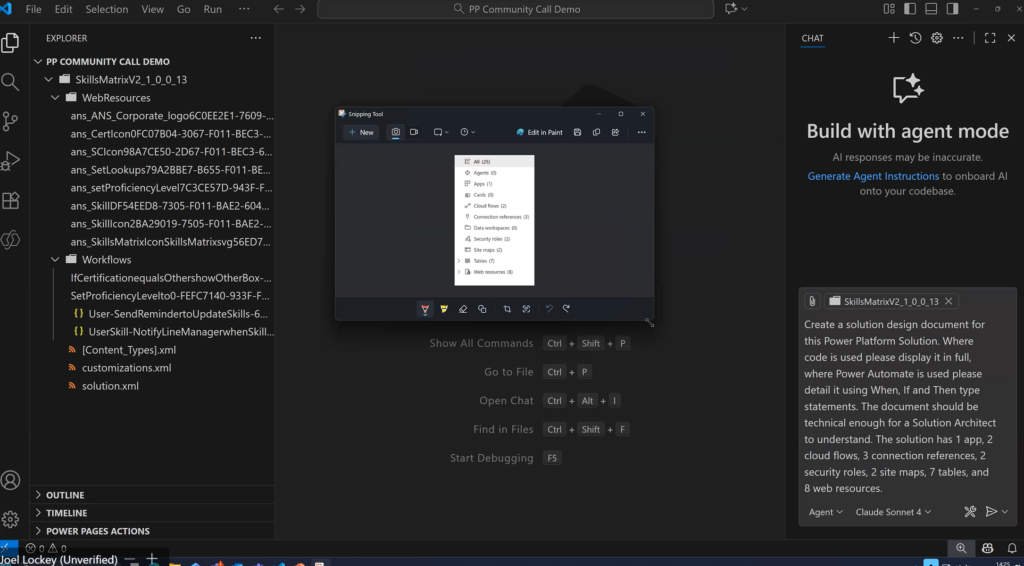This screenshot has height=566, width=1024.
Task: Open the Go menu
Action: pyautogui.click(x=183, y=9)
